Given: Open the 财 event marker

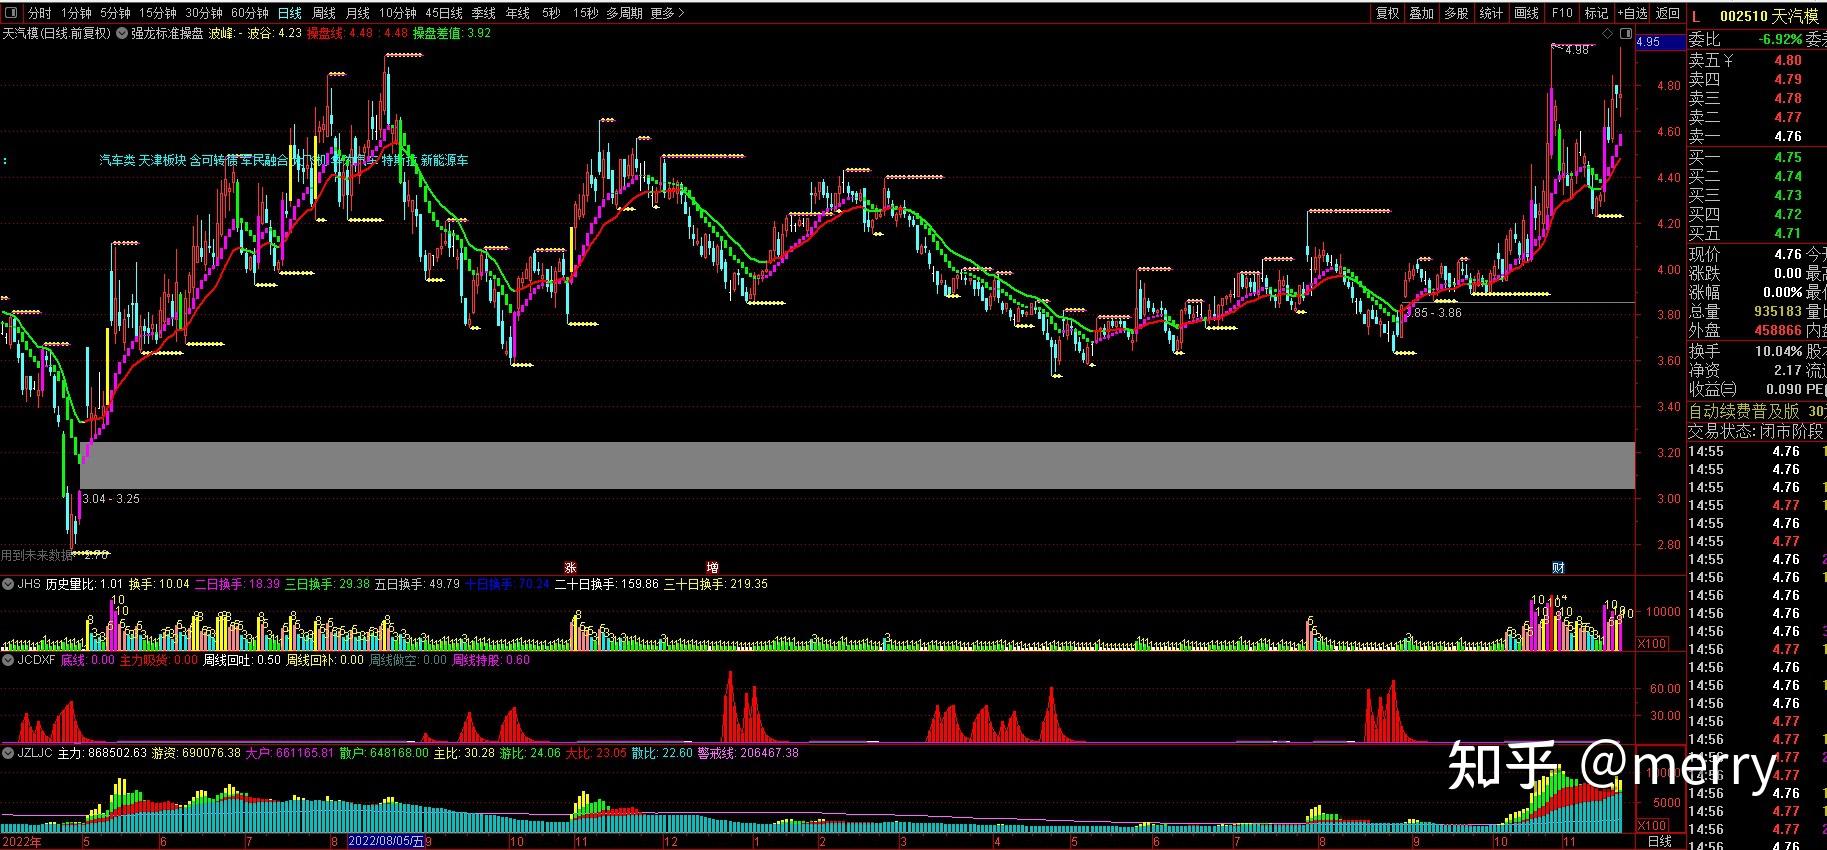Looking at the screenshot, I should (1558, 568).
